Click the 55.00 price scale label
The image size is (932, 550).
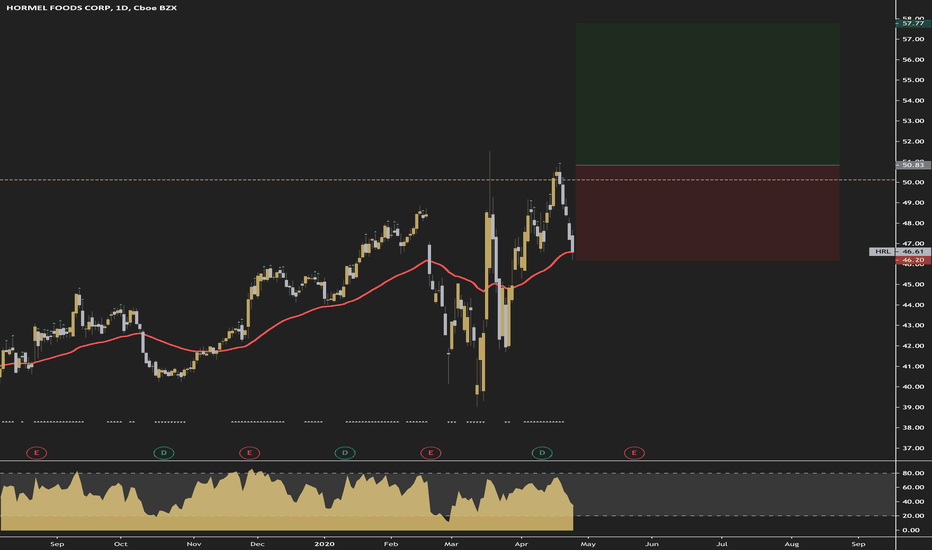[913, 80]
